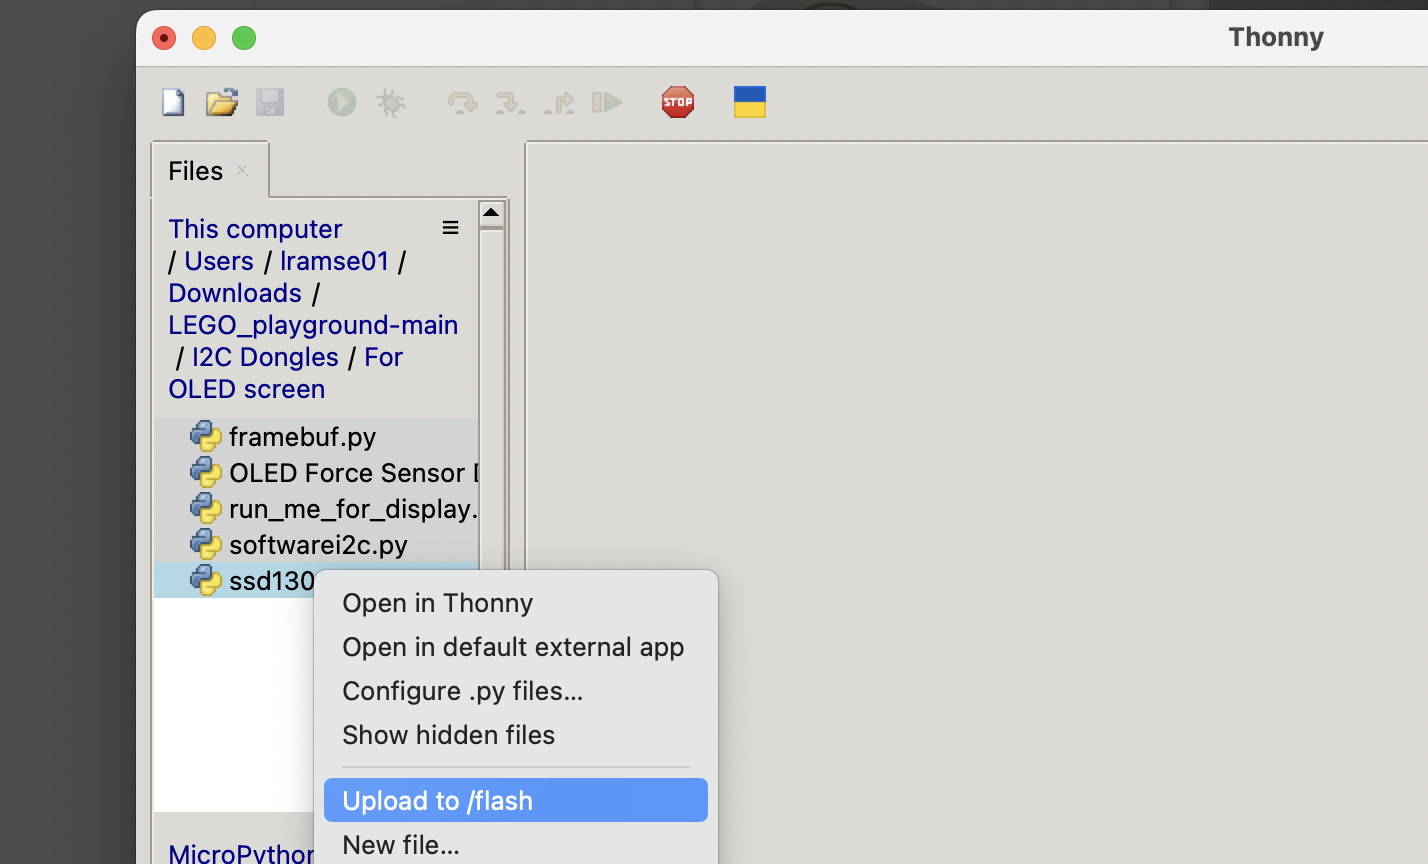Select the OLED Force Sensor file
1428x864 pixels.
[316, 473]
